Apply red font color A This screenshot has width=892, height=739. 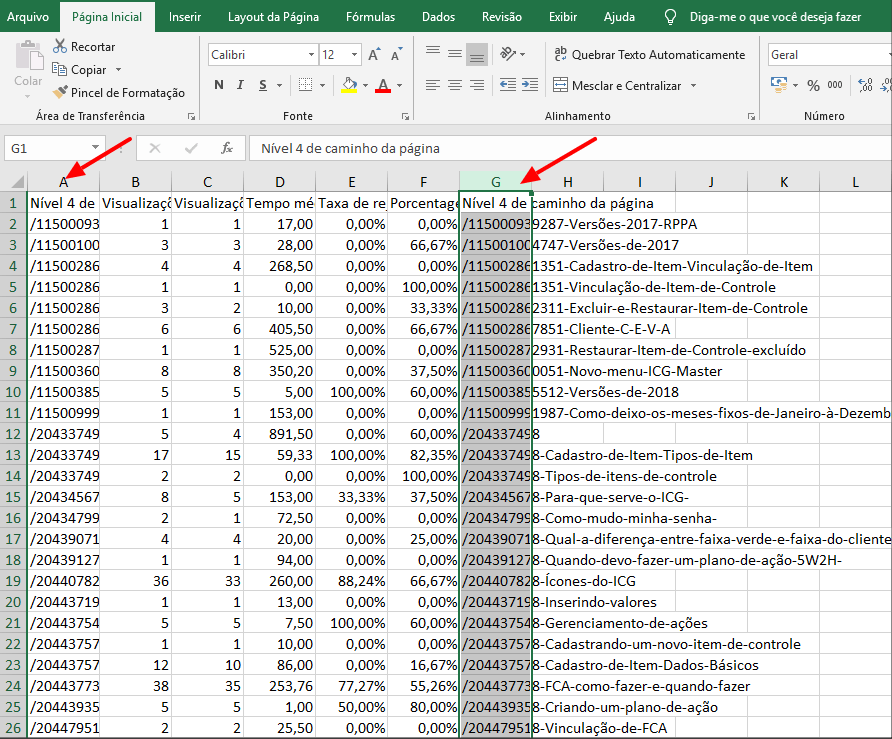(383, 85)
